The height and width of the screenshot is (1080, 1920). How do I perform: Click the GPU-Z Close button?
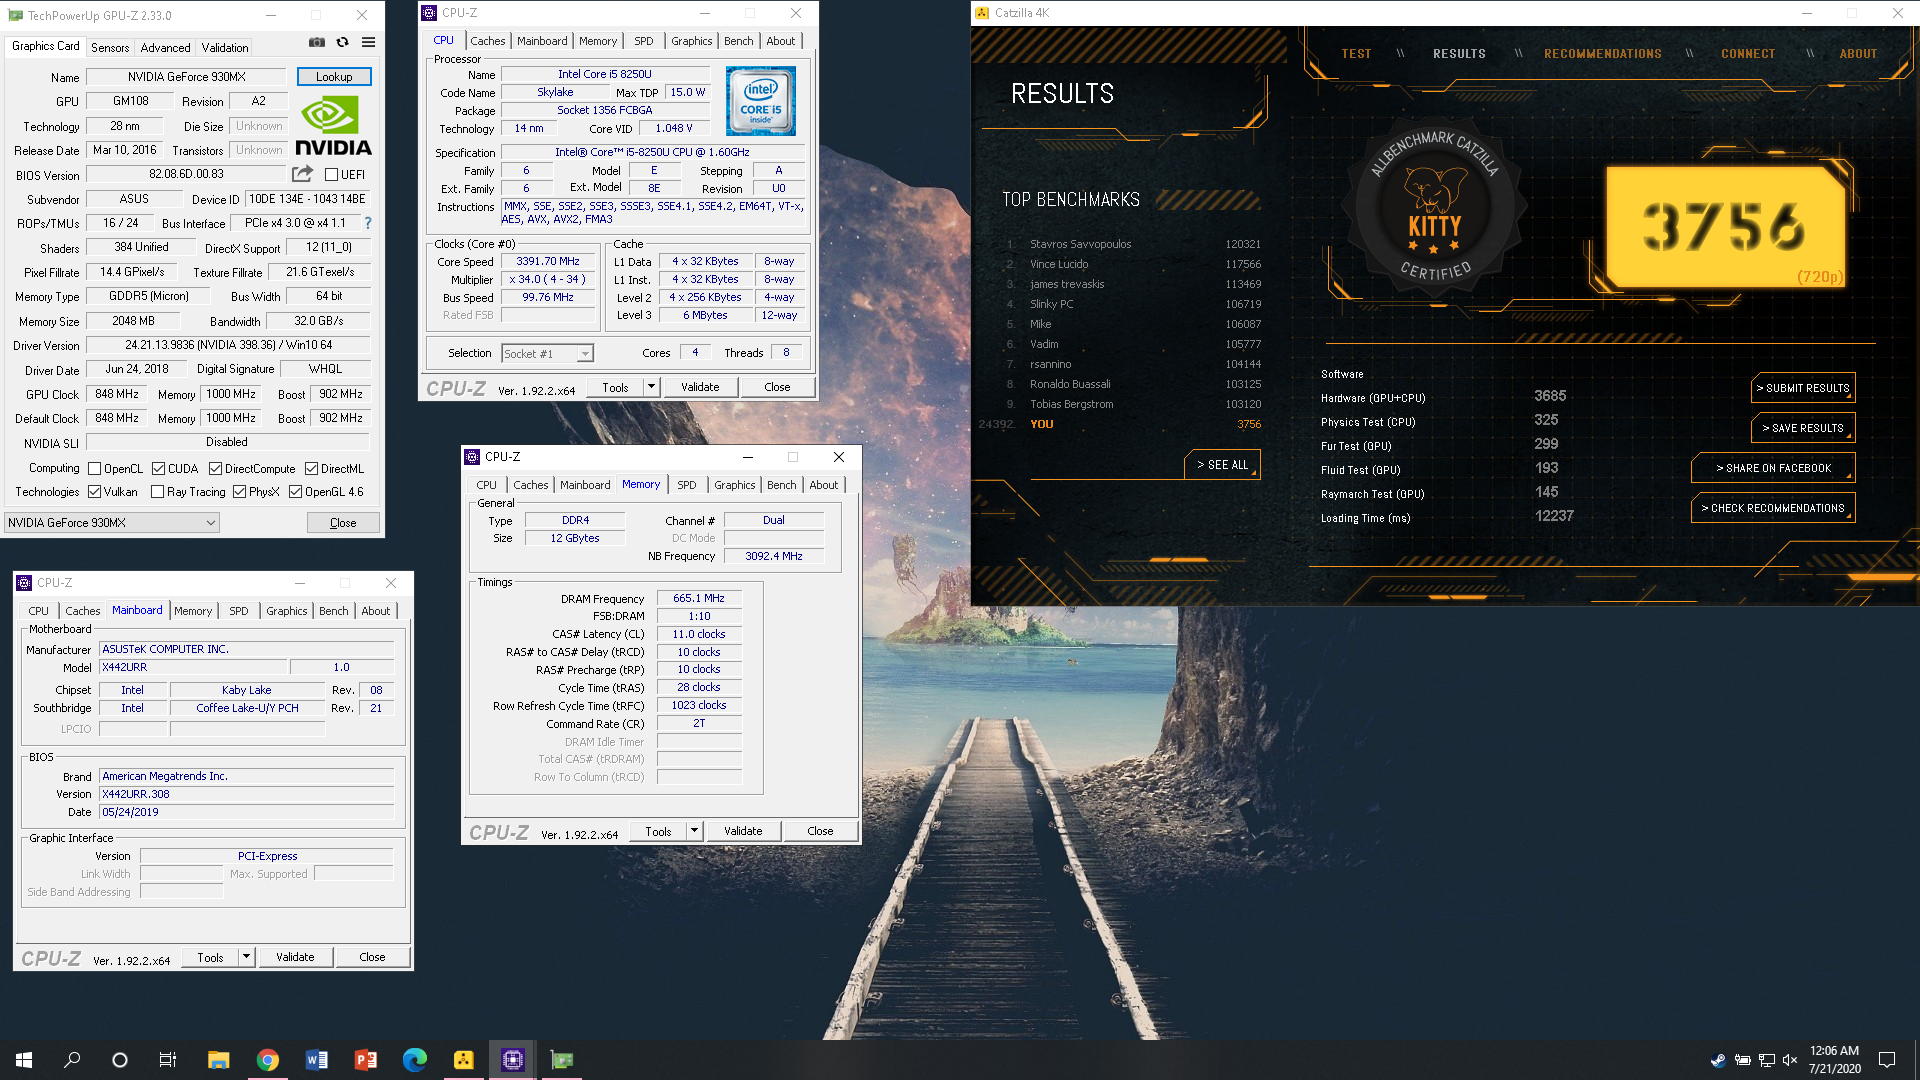point(343,523)
